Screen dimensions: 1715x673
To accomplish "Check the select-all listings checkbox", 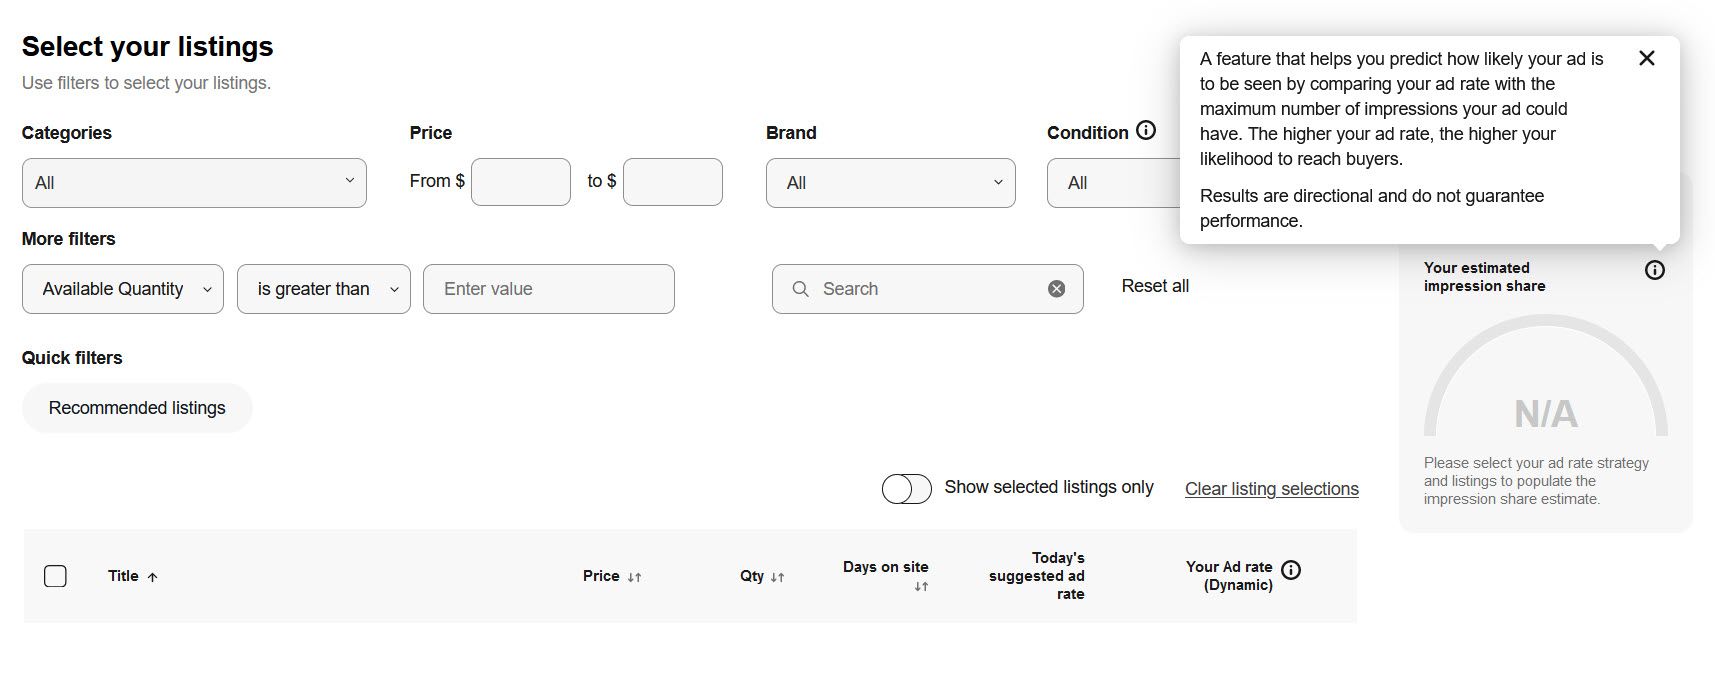I will [56, 576].
